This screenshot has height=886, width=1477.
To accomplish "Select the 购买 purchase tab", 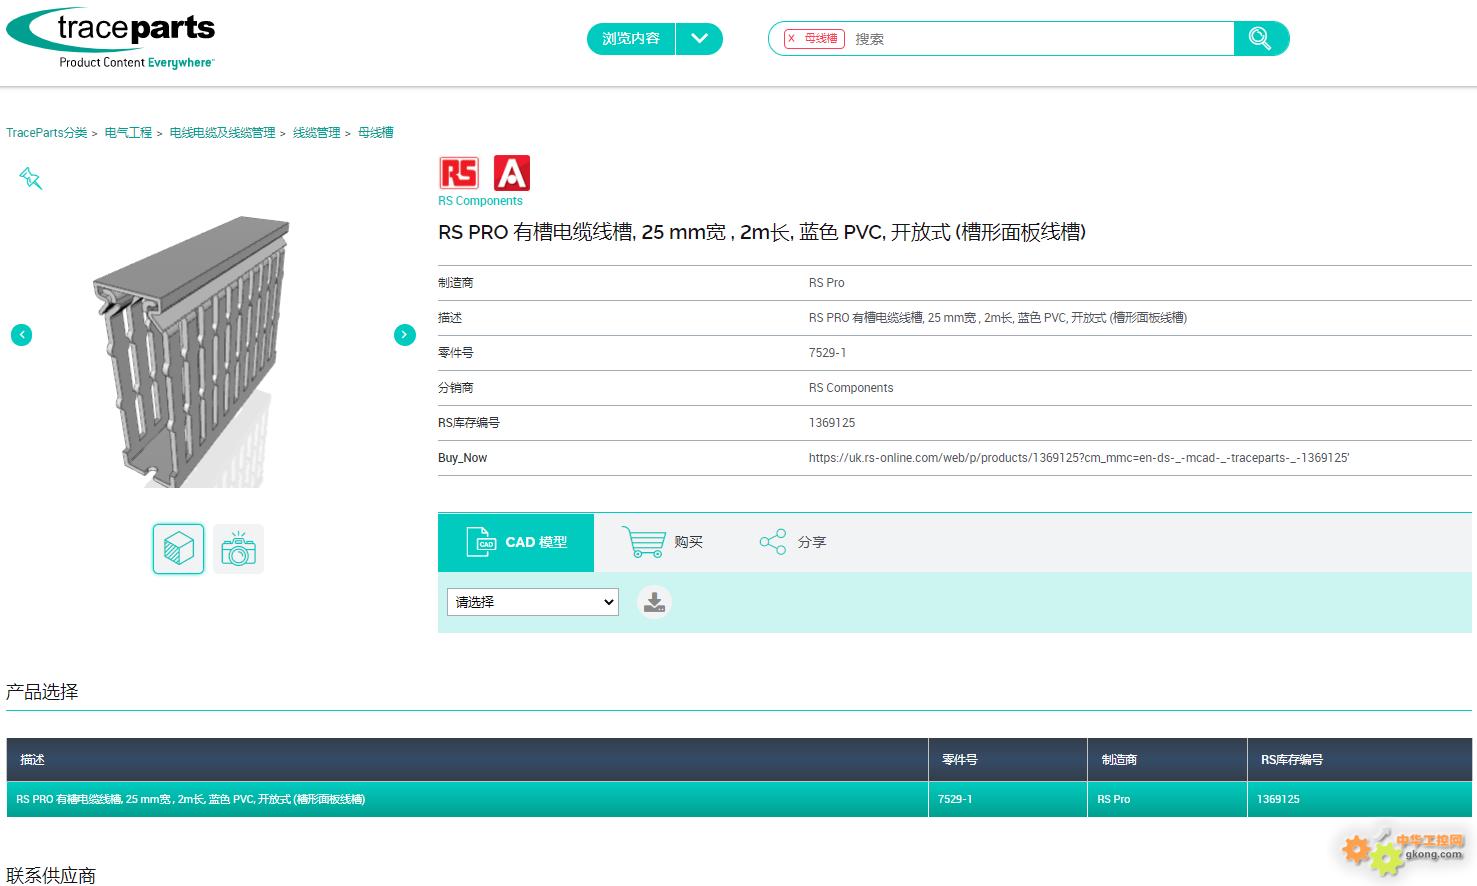I will coord(663,543).
